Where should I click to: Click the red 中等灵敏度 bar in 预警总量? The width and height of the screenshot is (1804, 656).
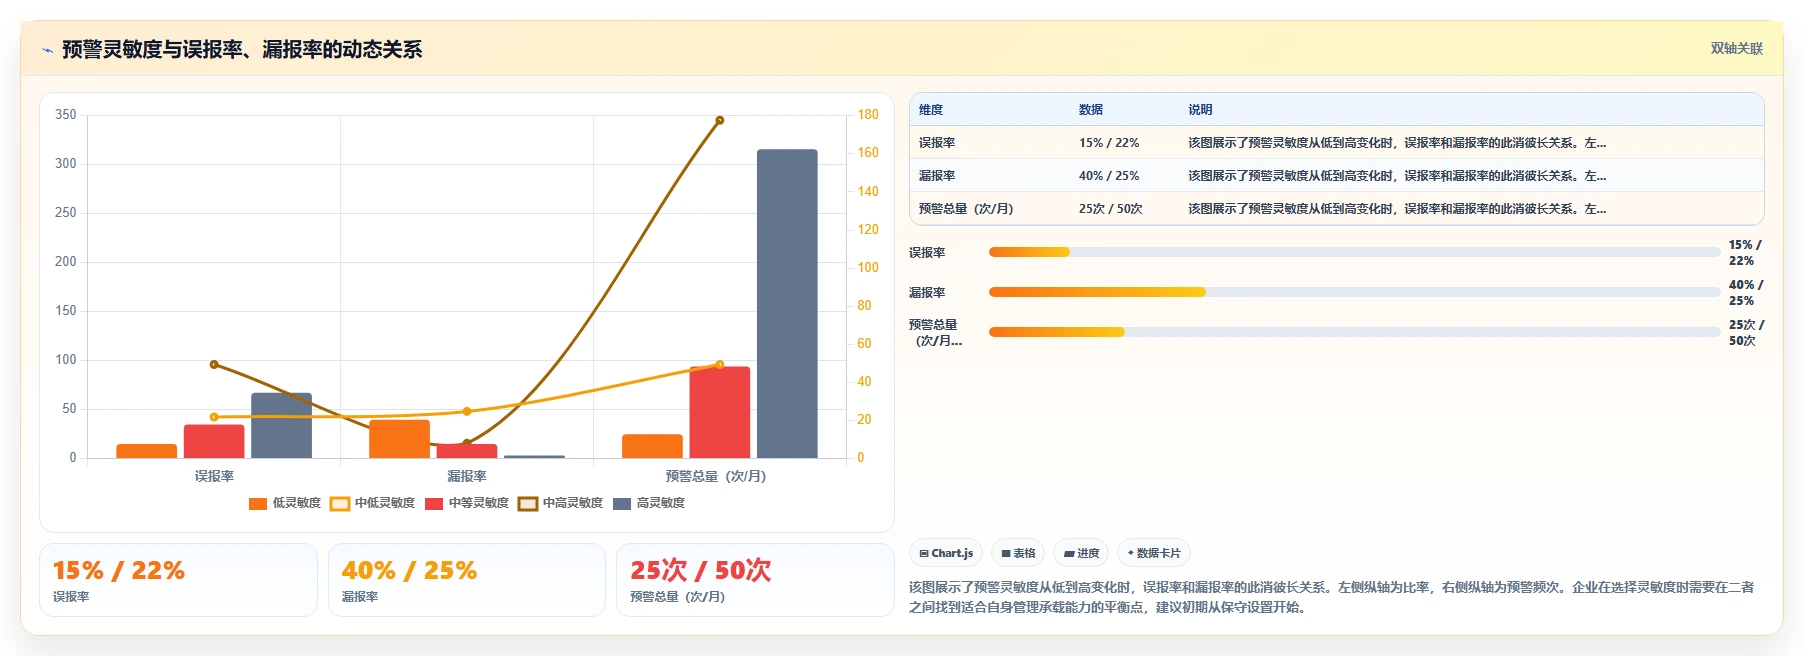tap(720, 412)
